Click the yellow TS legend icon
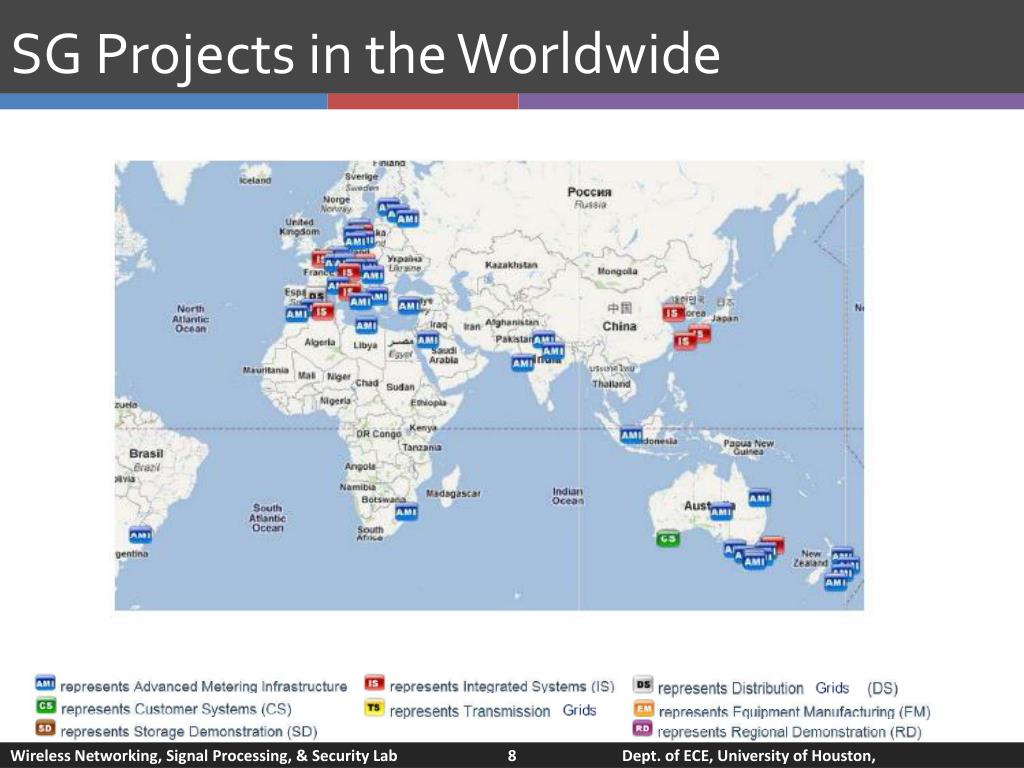The image size is (1024, 768). coord(374,707)
